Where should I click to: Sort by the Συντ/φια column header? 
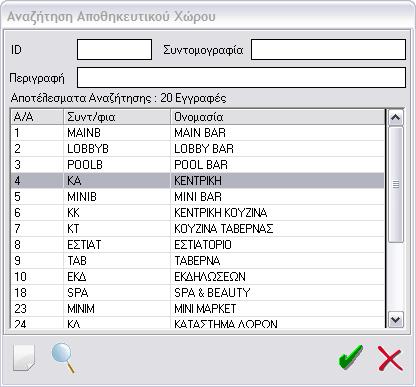click(117, 117)
